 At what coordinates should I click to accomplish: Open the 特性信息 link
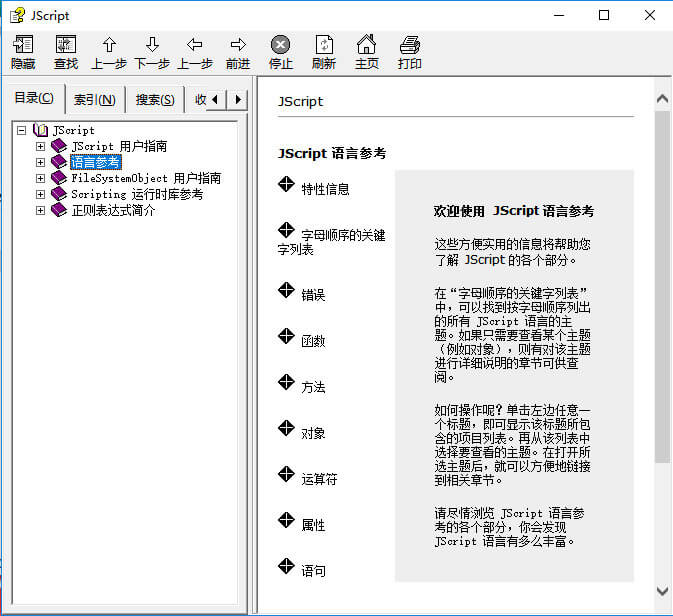click(325, 189)
